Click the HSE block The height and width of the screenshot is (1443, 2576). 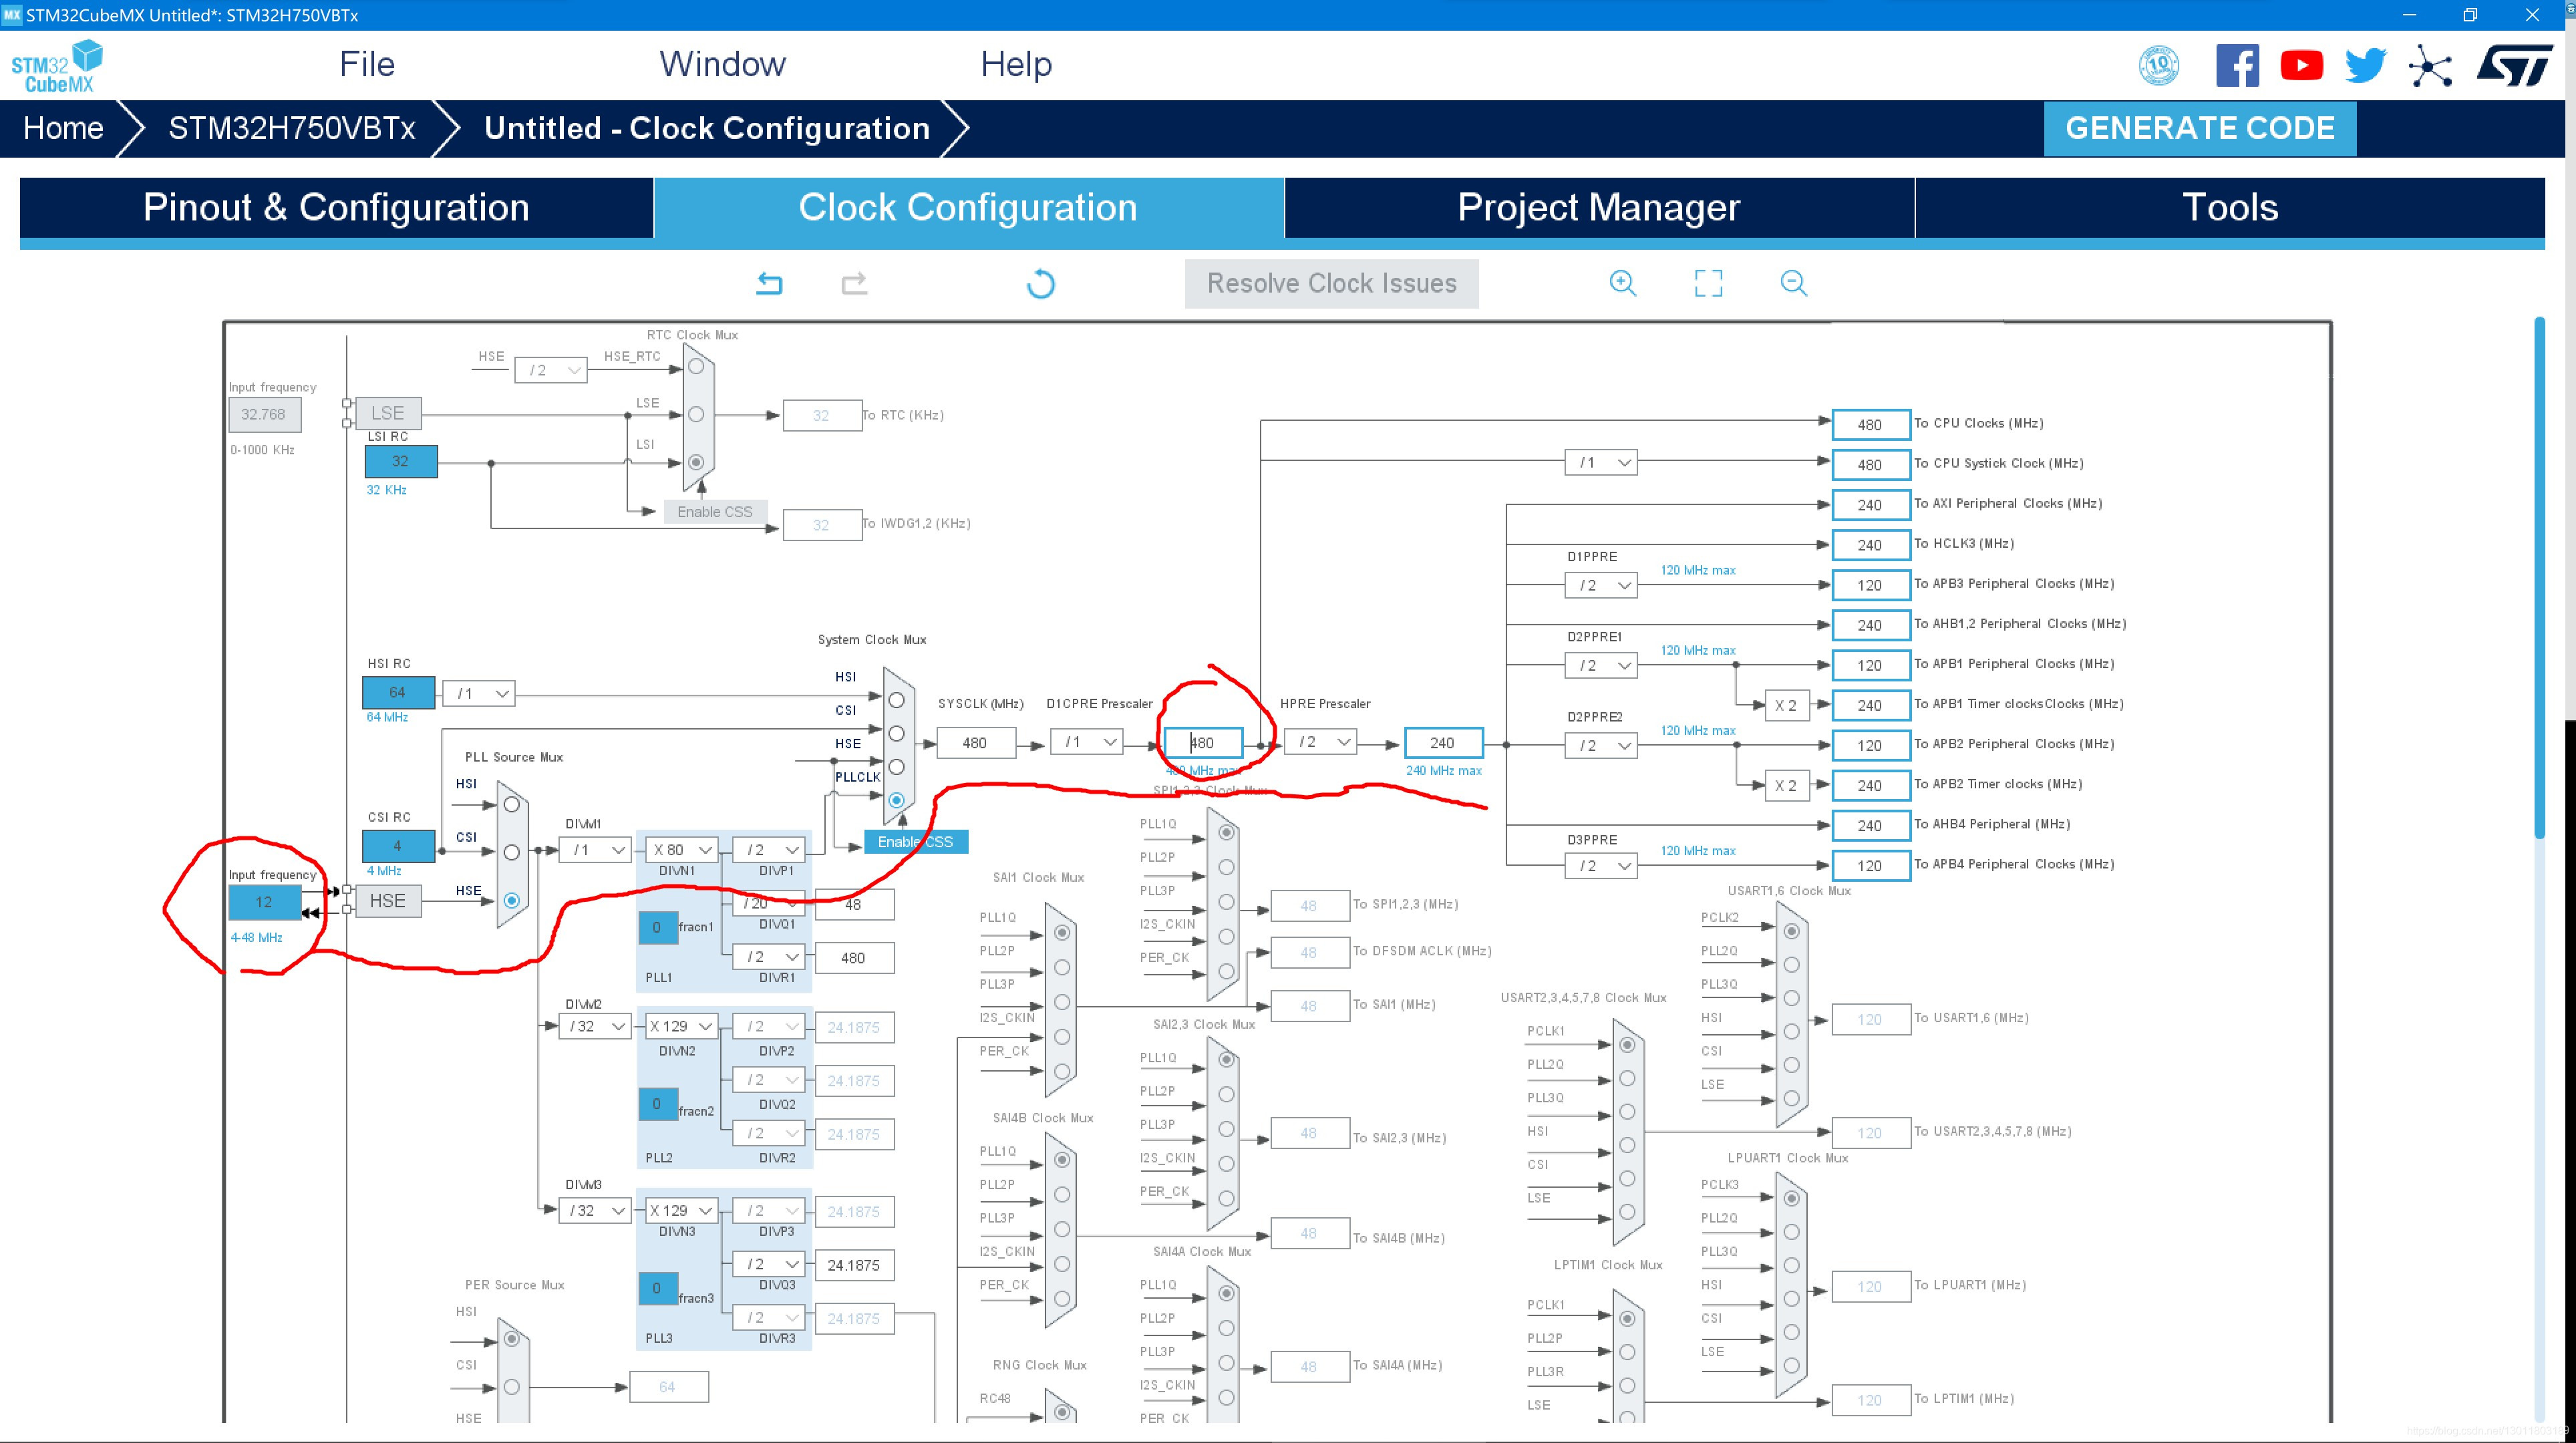tap(388, 901)
